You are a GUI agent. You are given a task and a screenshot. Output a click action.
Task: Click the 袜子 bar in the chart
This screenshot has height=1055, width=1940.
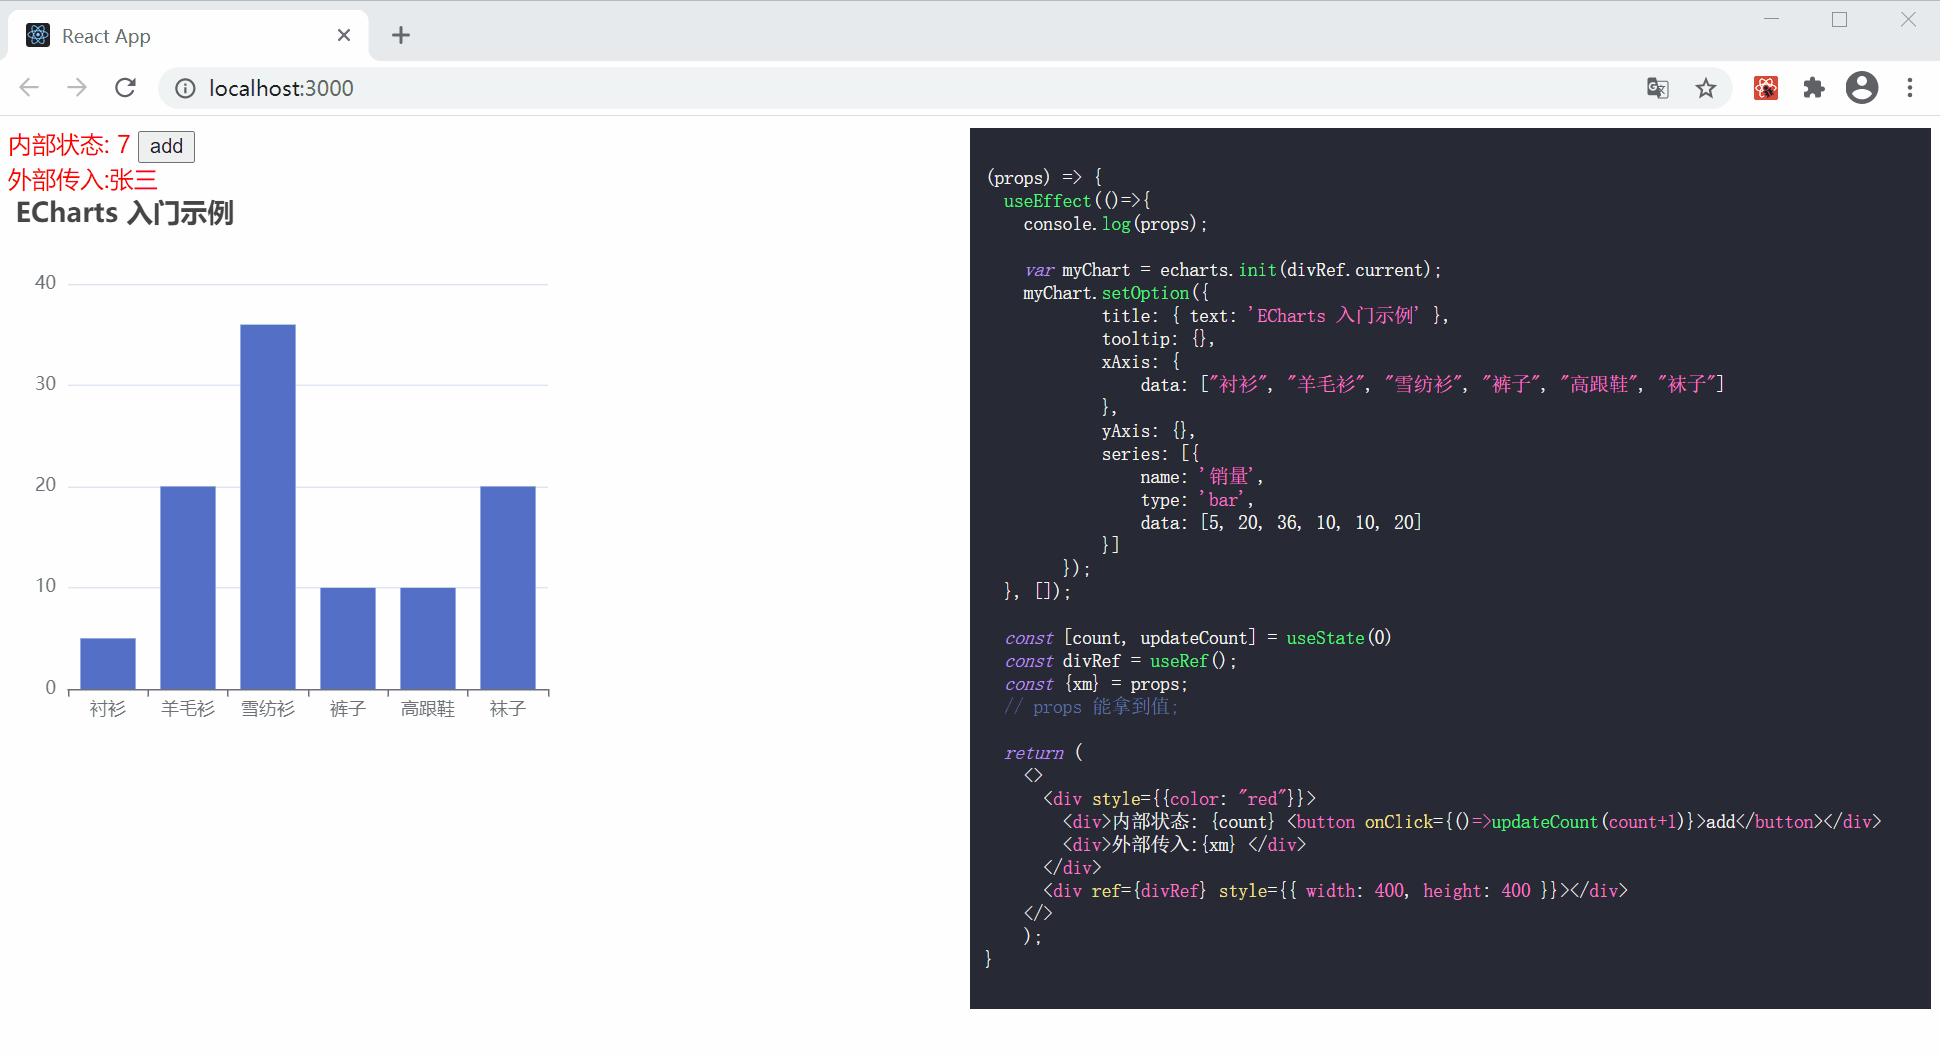tap(508, 588)
